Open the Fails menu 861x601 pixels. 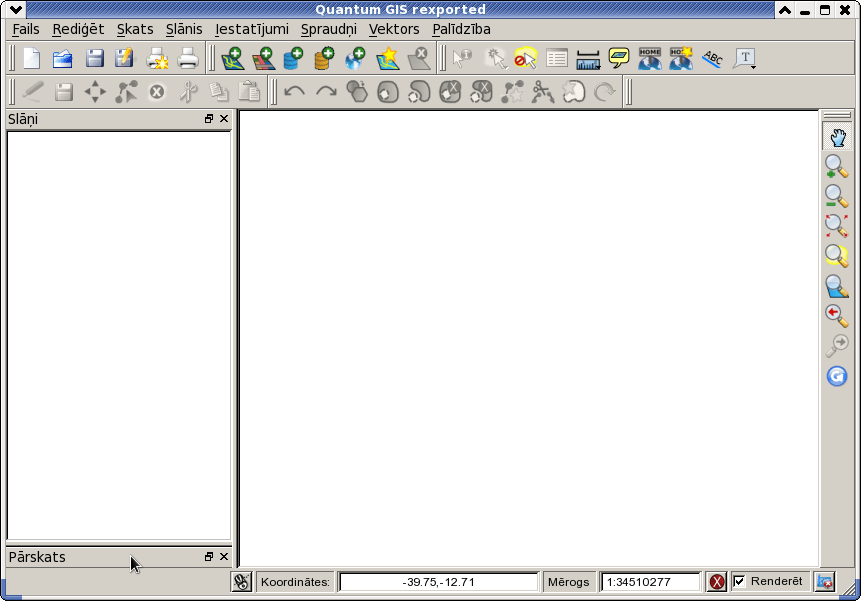point(26,29)
